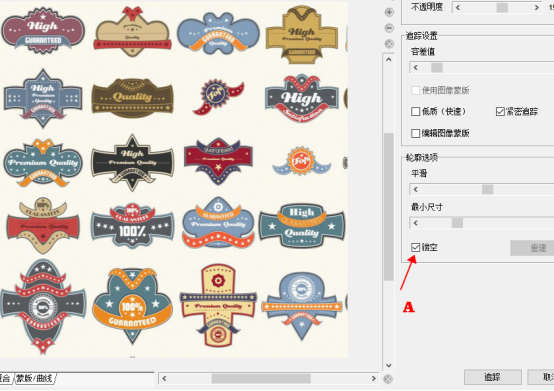Click the preview vertical scrollbar up arrow
The height and width of the screenshot is (391, 554).
click(x=389, y=59)
